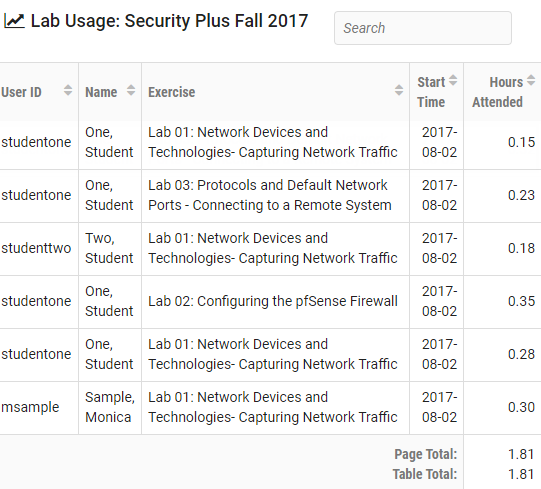Click the Hours Attended header text
Image resolution: width=541 pixels, height=489 pixels.
pyautogui.click(x=498, y=92)
